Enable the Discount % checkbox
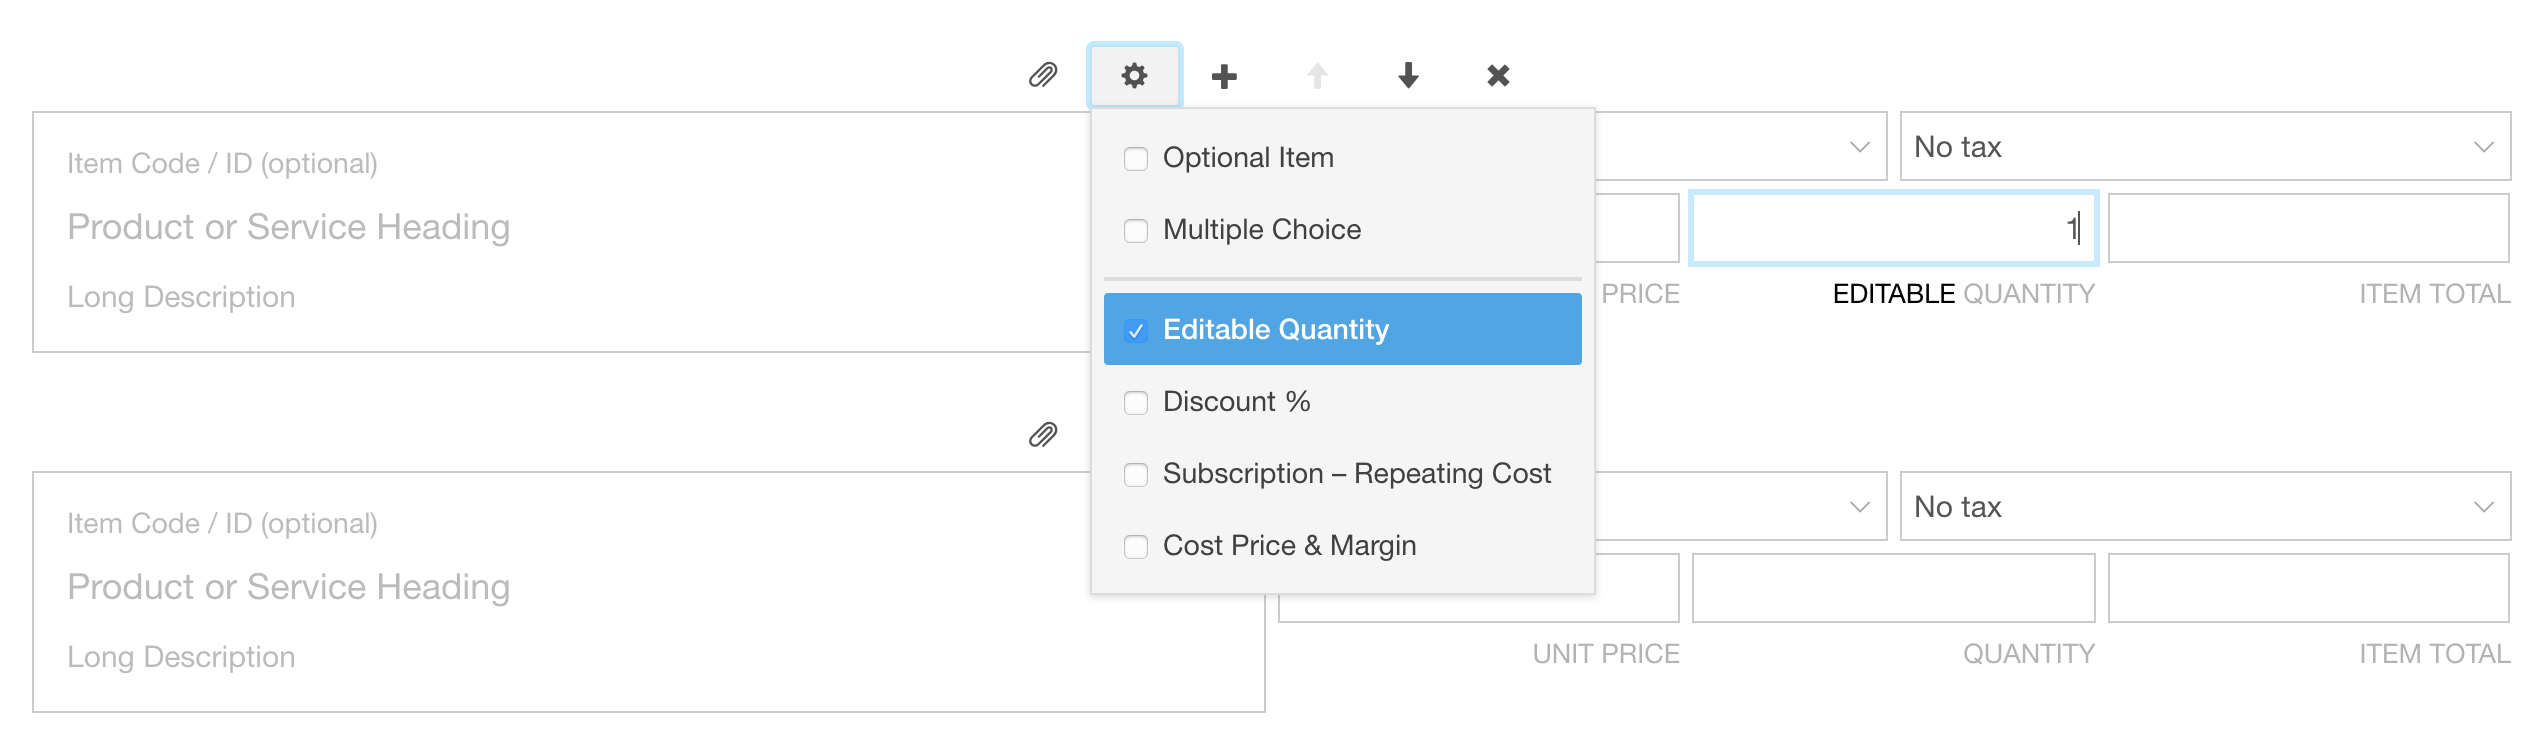This screenshot has width=2540, height=744. (1136, 402)
